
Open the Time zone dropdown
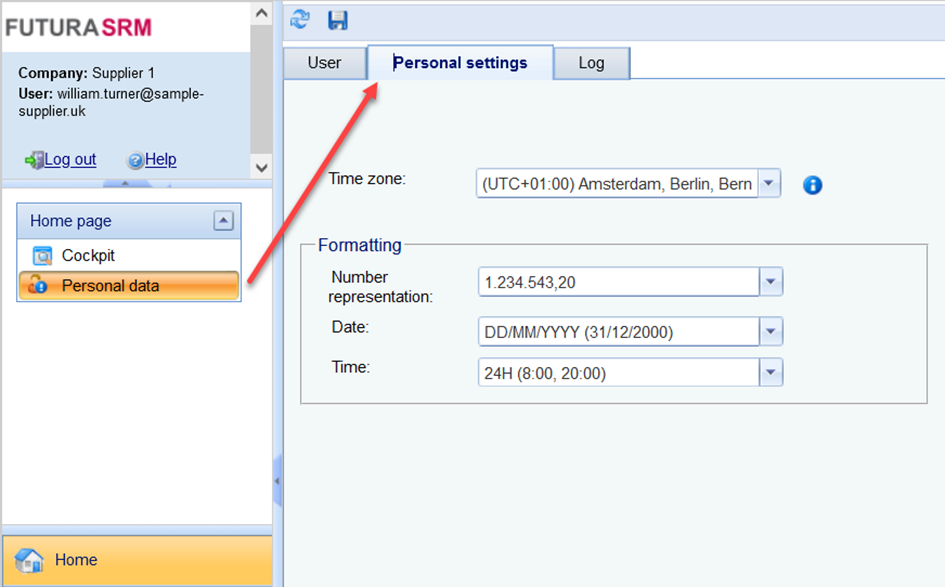point(768,184)
